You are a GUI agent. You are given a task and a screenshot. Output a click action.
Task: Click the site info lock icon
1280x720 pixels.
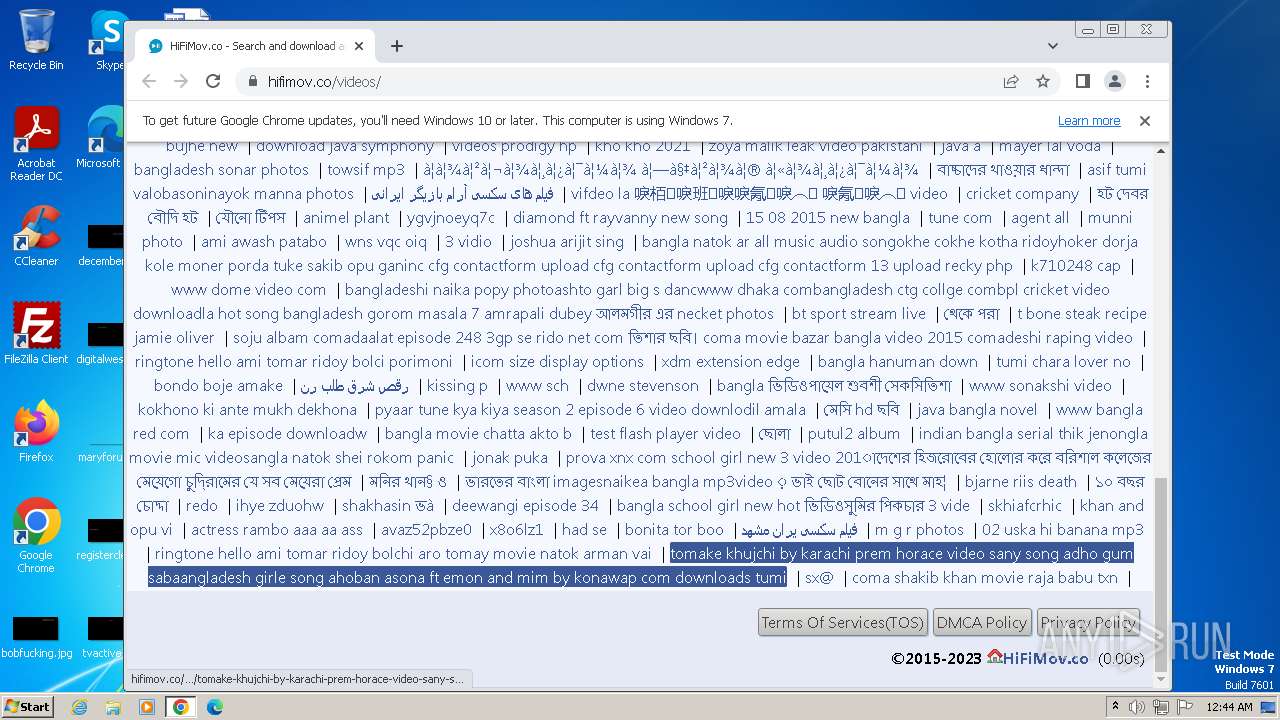(x=252, y=82)
